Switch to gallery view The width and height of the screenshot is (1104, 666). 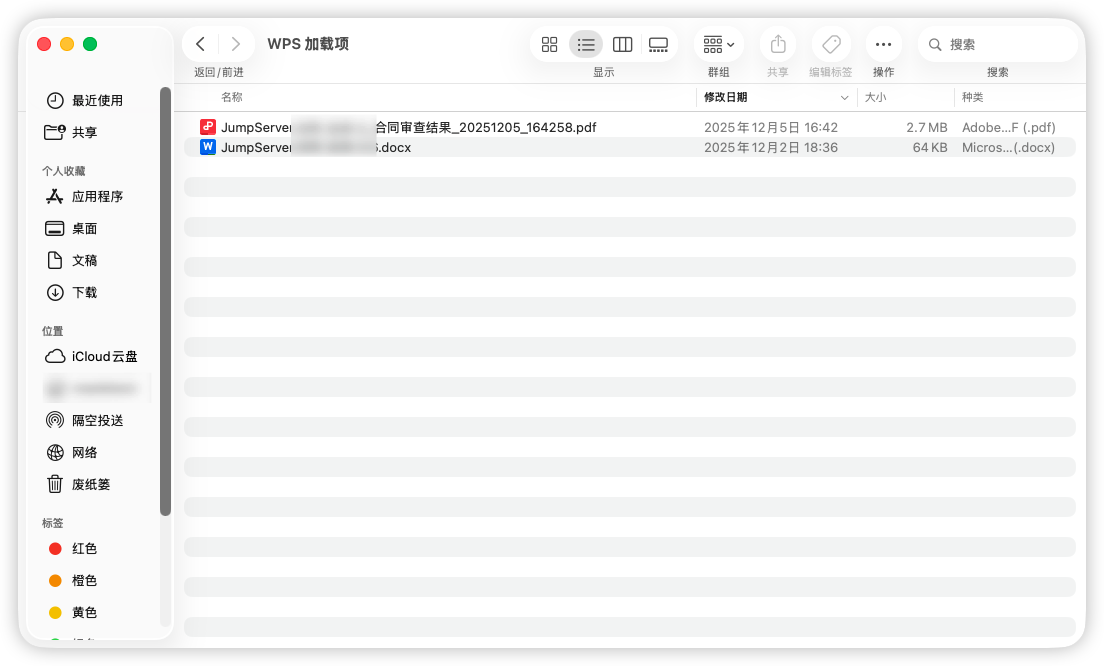tap(658, 44)
